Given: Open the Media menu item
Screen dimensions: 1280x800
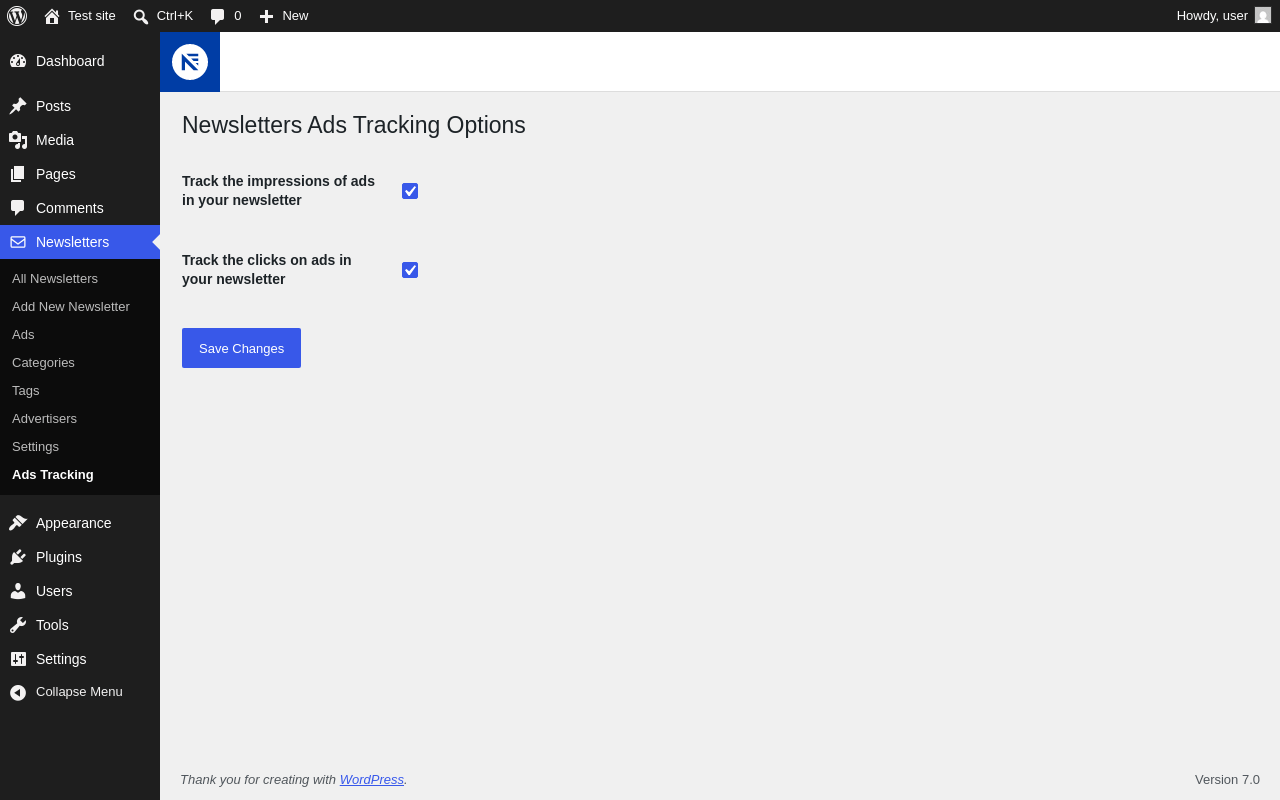Looking at the screenshot, I should coord(80,140).
